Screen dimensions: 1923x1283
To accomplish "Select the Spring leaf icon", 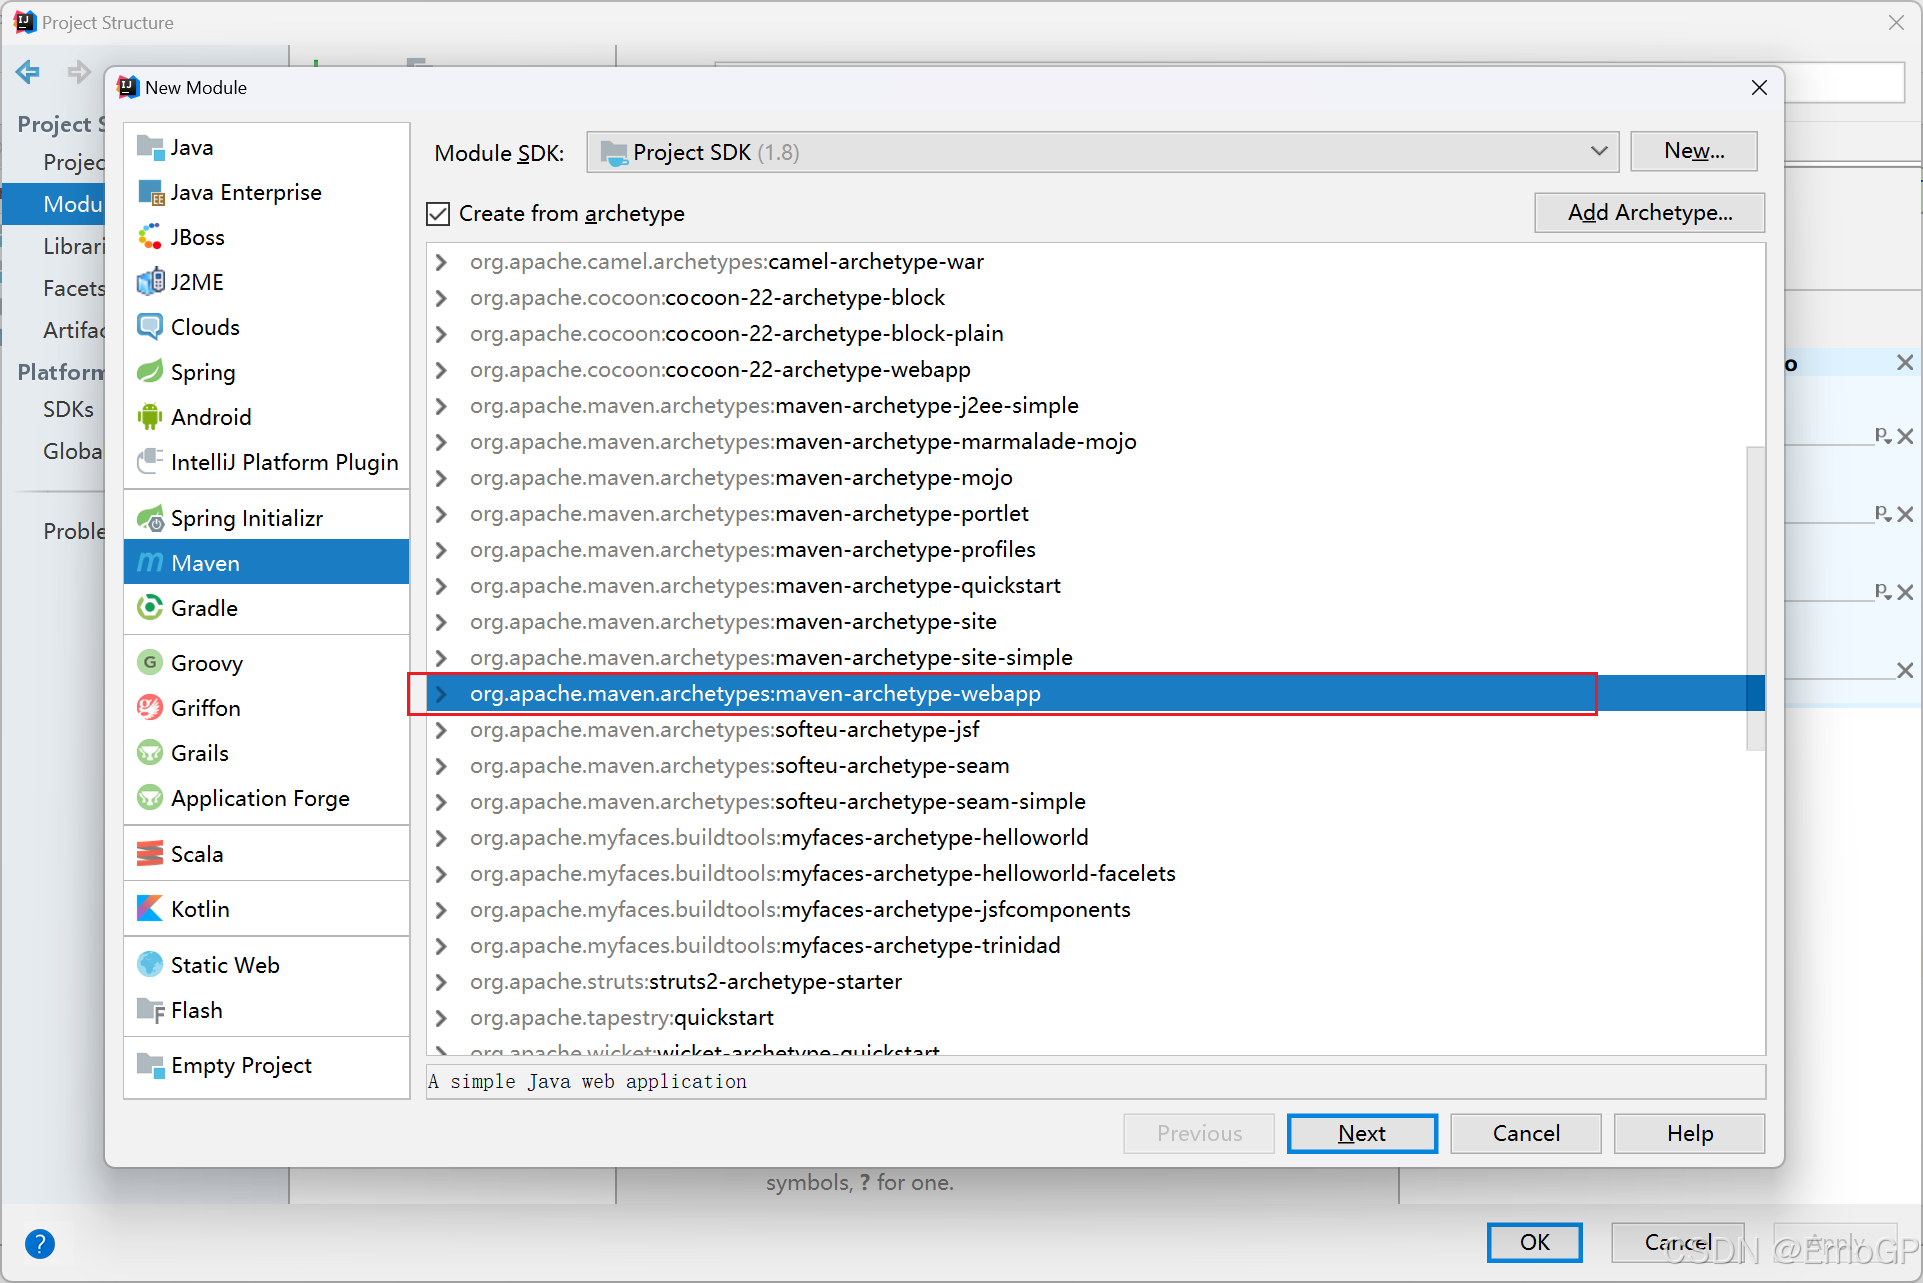I will tap(150, 372).
